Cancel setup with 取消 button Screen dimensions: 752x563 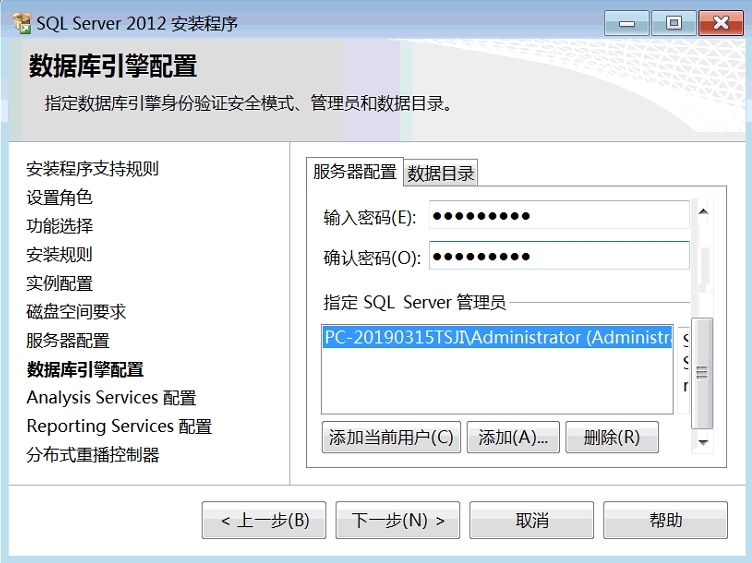531,521
